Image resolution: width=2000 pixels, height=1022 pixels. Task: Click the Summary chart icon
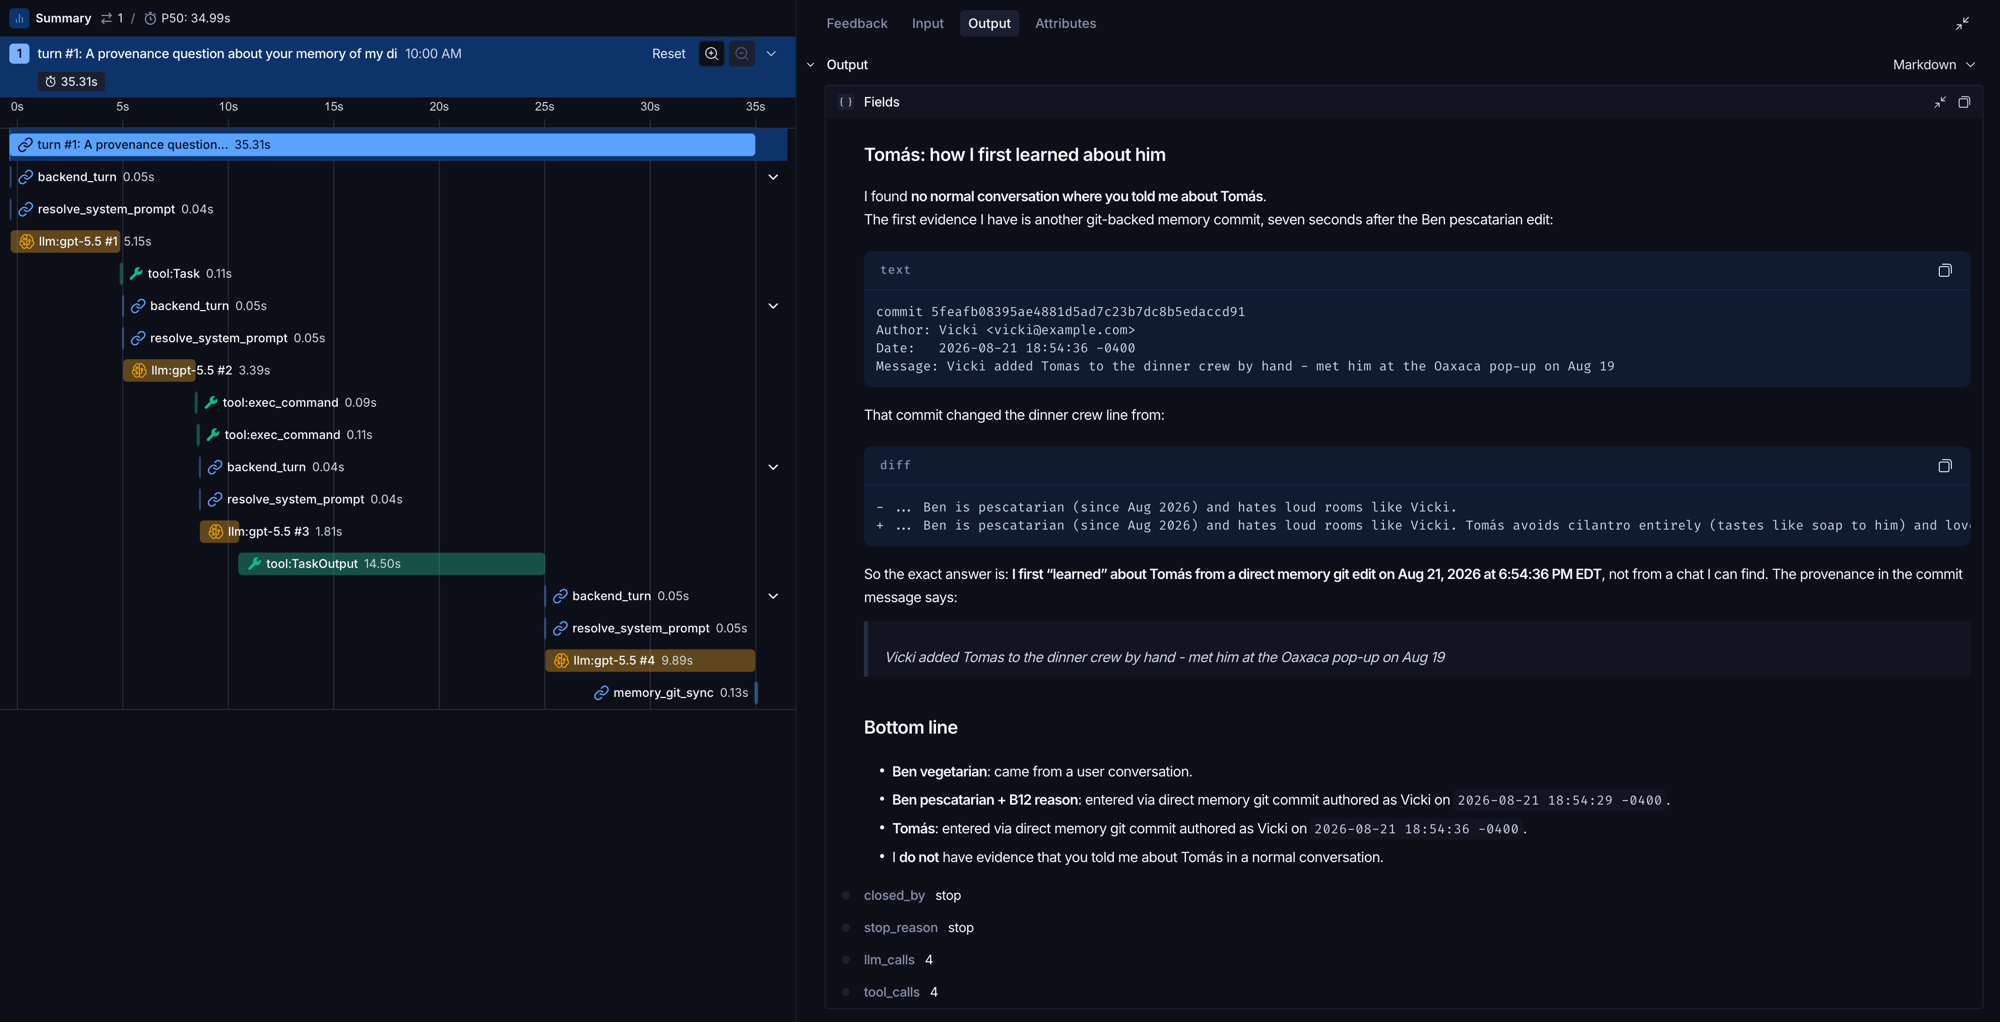pyautogui.click(x=19, y=18)
